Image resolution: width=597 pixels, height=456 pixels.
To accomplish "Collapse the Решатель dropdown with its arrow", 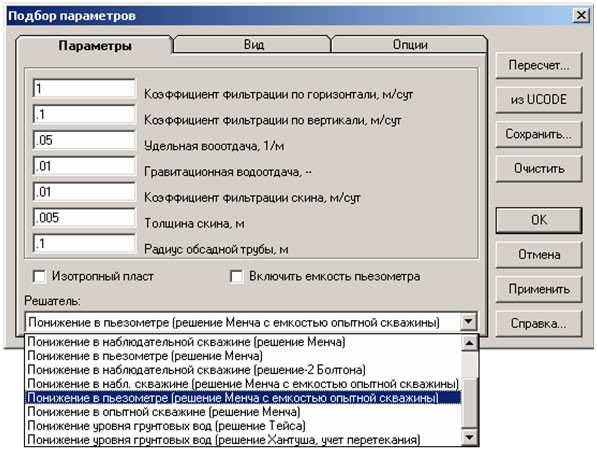I will (468, 322).
